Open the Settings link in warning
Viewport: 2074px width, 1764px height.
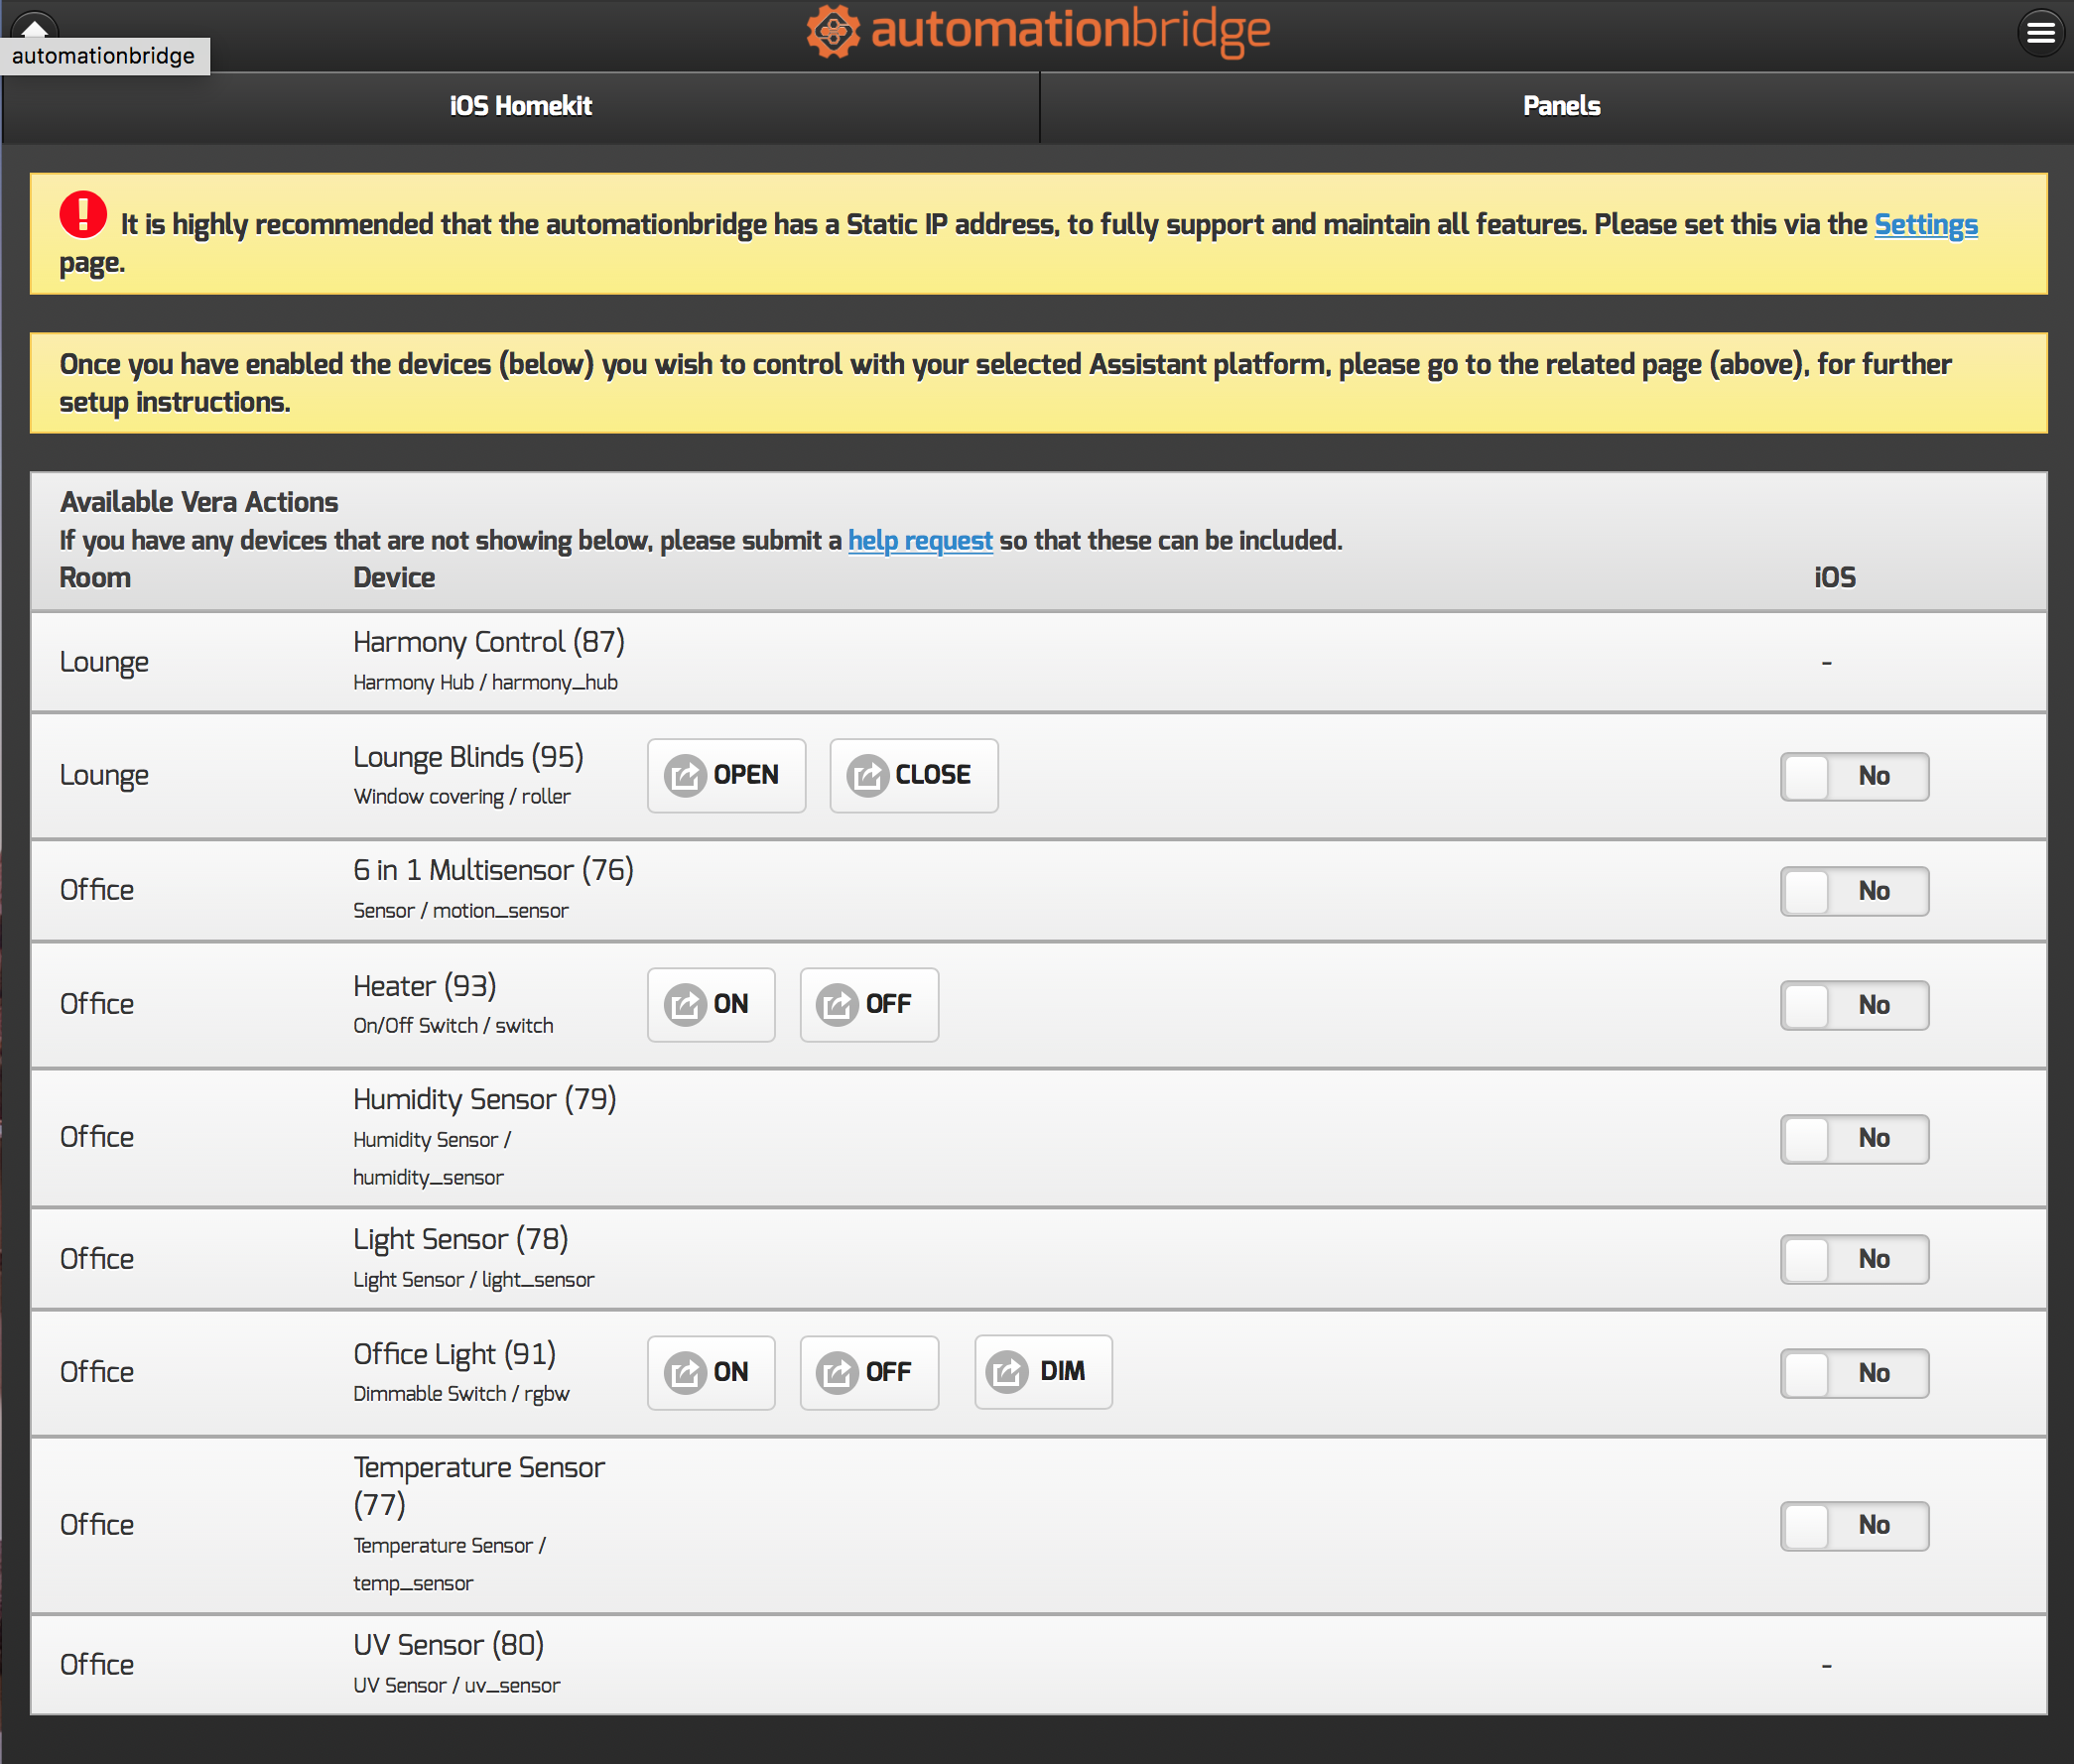[x=1925, y=224]
